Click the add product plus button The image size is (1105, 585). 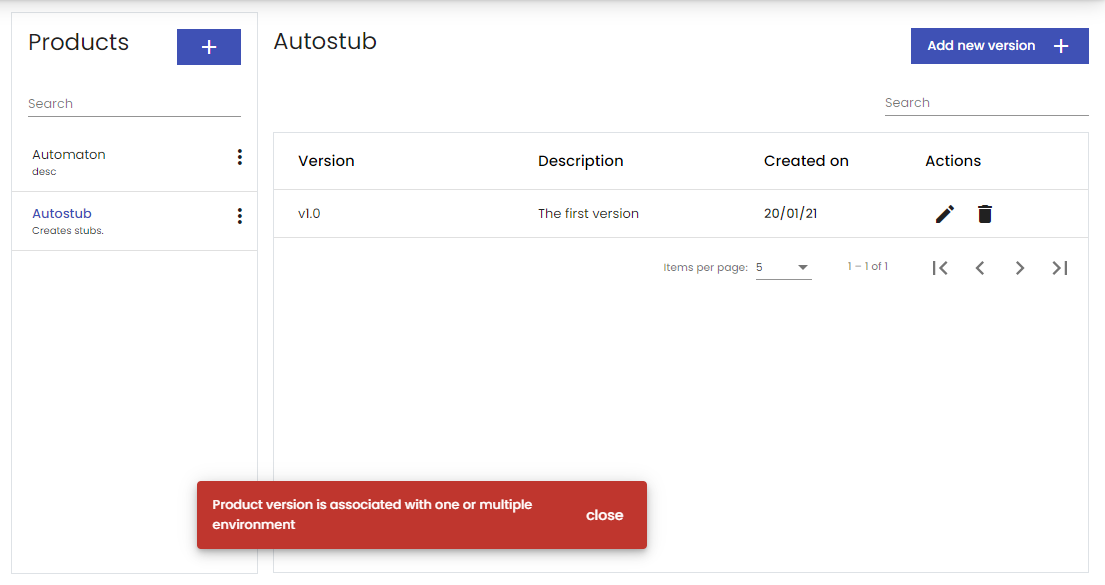[209, 47]
